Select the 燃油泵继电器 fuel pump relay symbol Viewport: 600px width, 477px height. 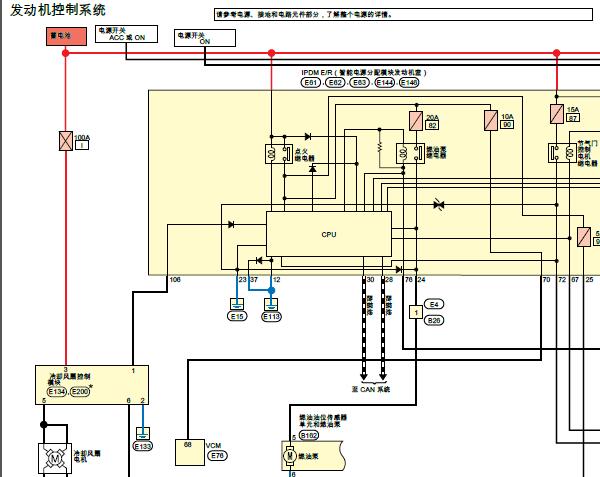click(x=410, y=153)
